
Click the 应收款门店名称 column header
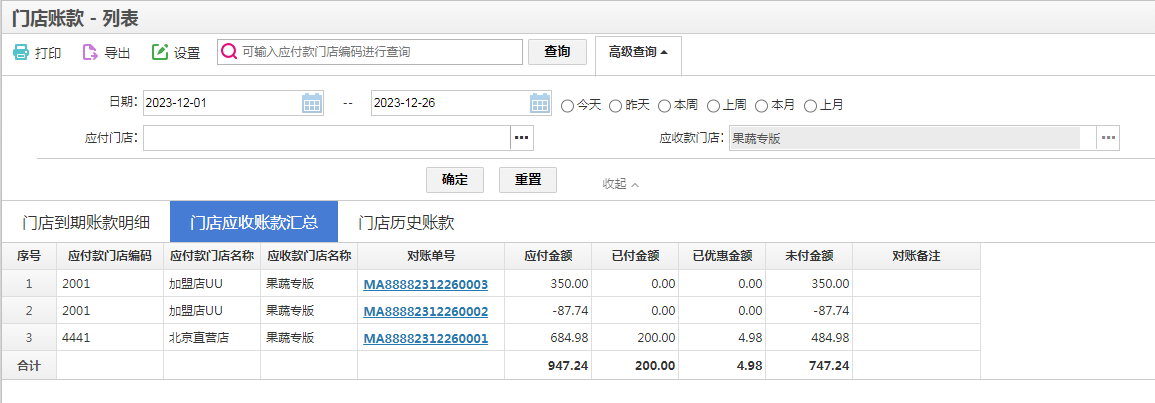(309, 256)
